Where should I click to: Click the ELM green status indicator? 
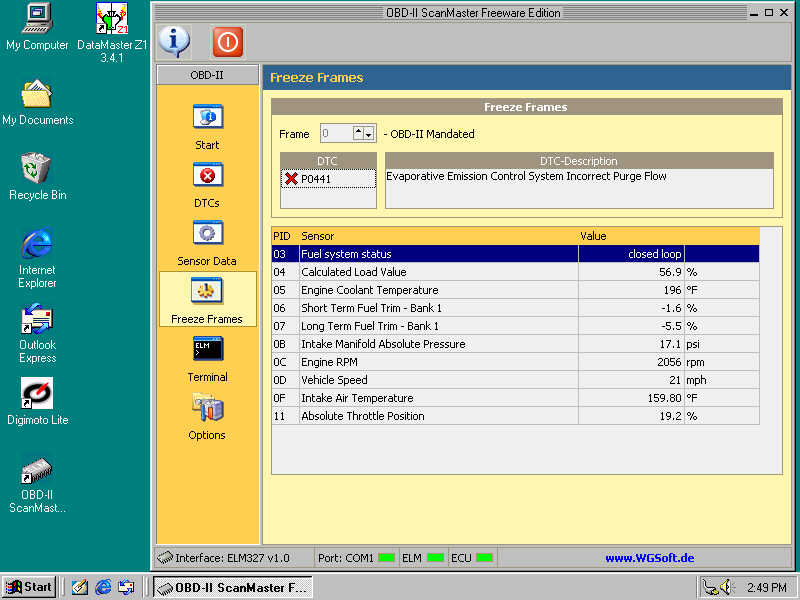coord(435,558)
